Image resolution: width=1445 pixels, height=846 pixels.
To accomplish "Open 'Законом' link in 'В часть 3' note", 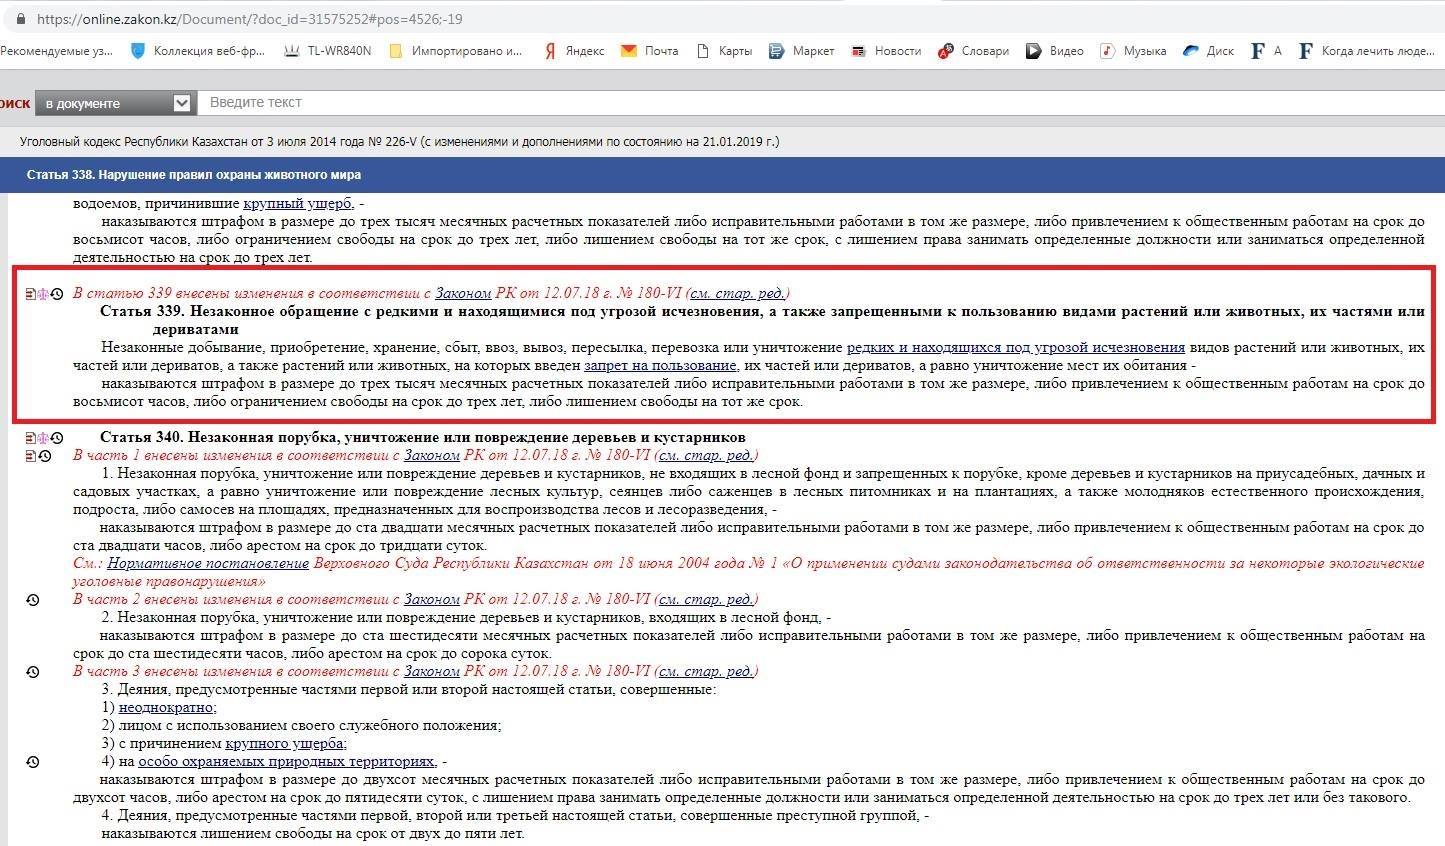I will pyautogui.click(x=432, y=672).
